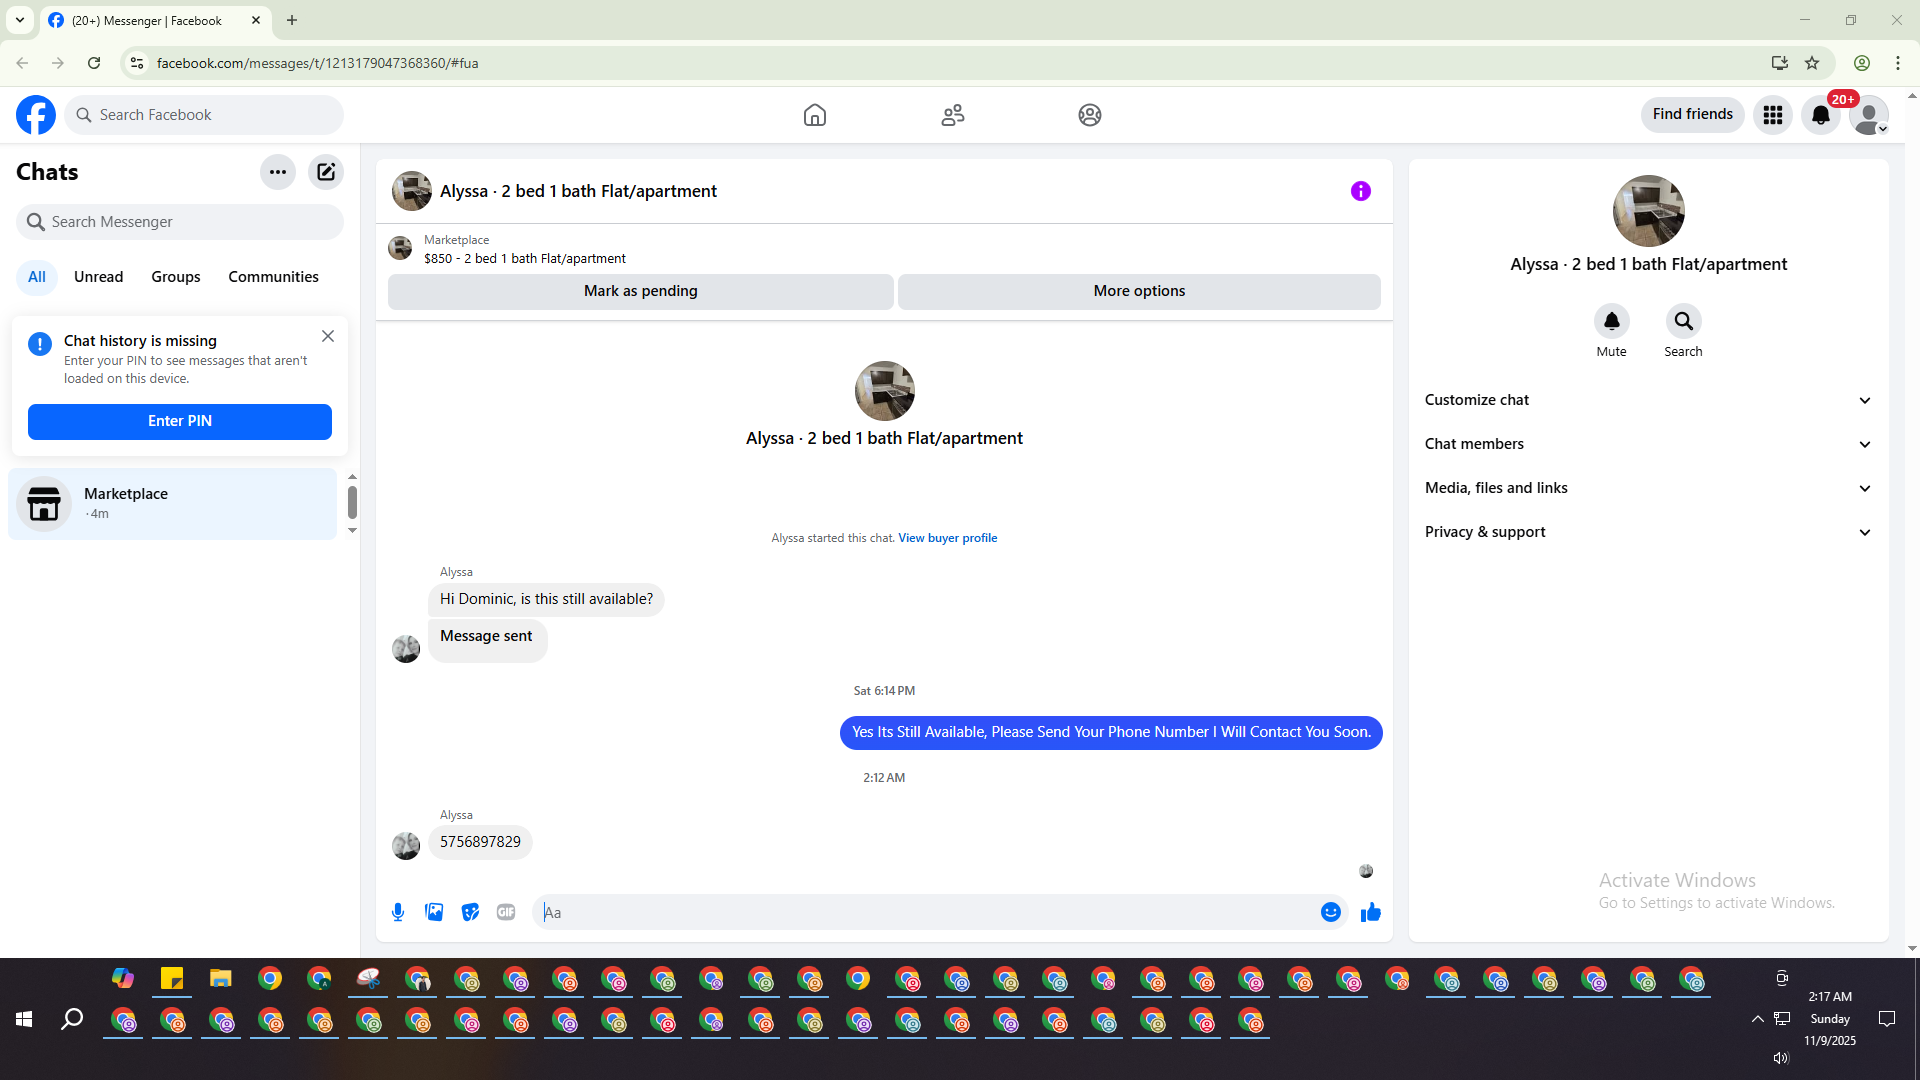Viewport: 1920px width, 1080px height.
Task: Switch to the Unread chats tab
Action: (x=98, y=277)
